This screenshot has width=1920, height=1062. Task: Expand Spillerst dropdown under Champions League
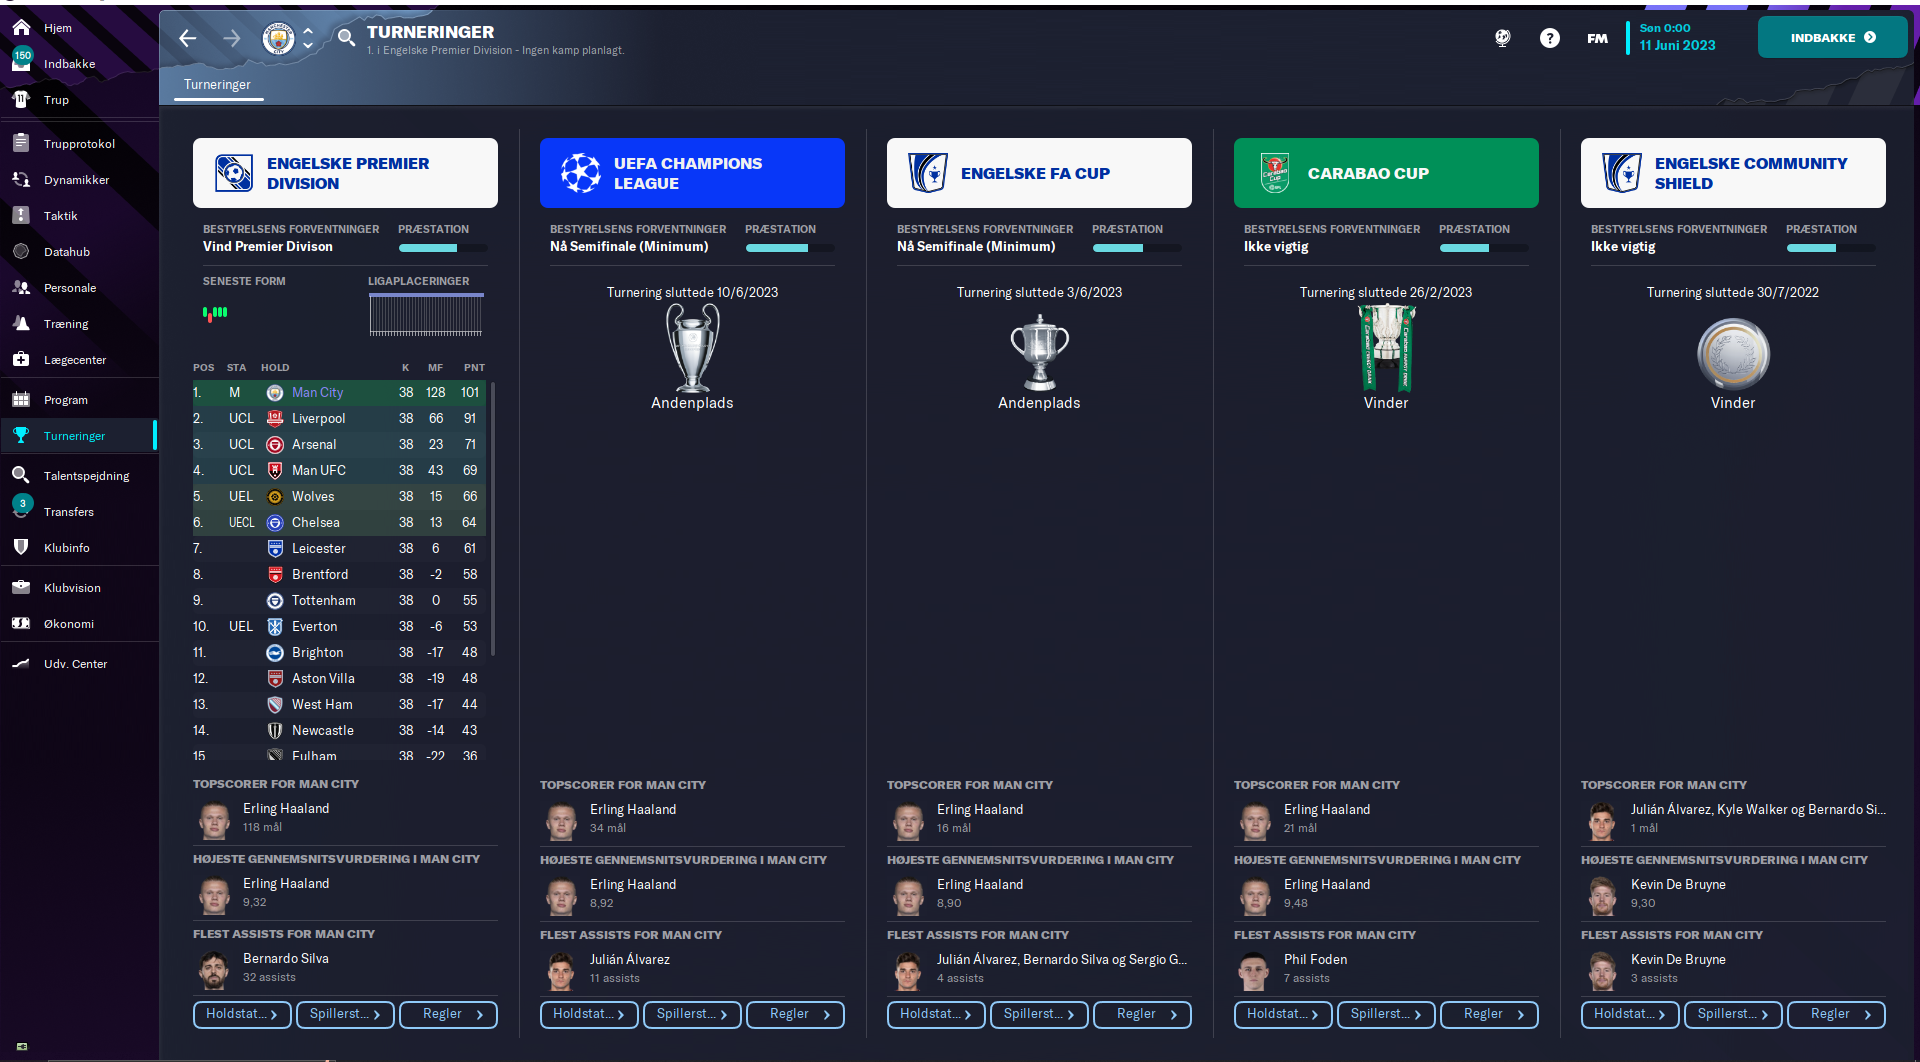(x=692, y=1014)
